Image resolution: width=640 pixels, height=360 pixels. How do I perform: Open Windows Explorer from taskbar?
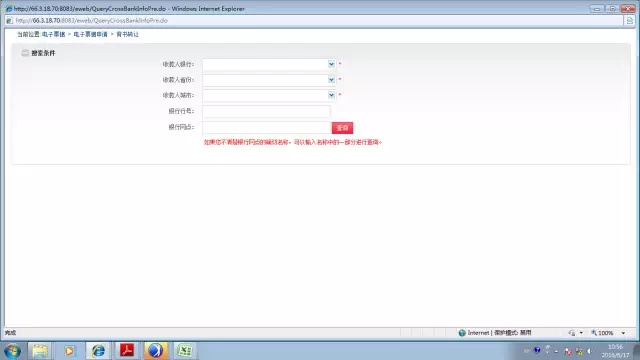40,351
